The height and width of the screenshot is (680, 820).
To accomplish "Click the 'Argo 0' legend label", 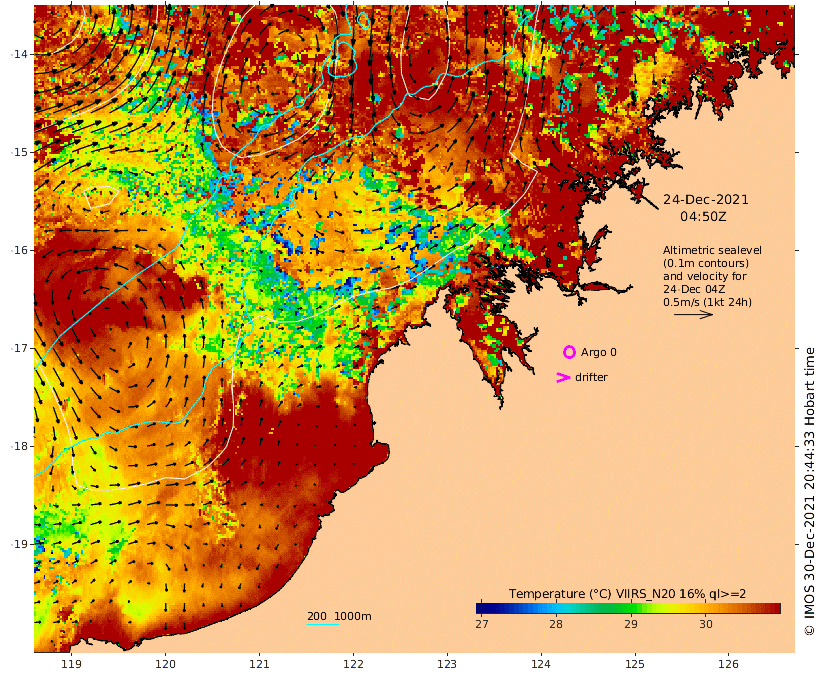I will click(598, 353).
